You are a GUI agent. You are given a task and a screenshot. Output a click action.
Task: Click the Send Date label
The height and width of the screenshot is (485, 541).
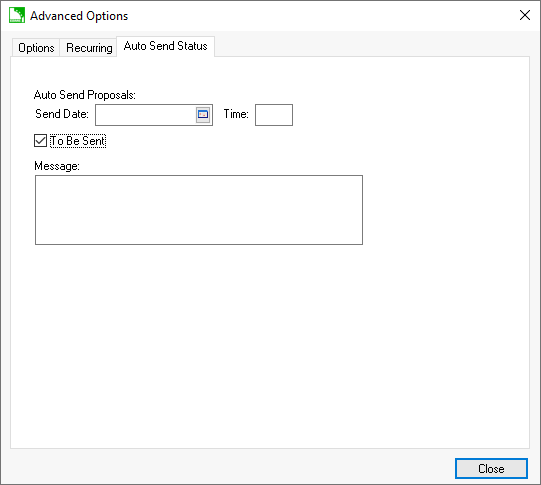(62, 114)
